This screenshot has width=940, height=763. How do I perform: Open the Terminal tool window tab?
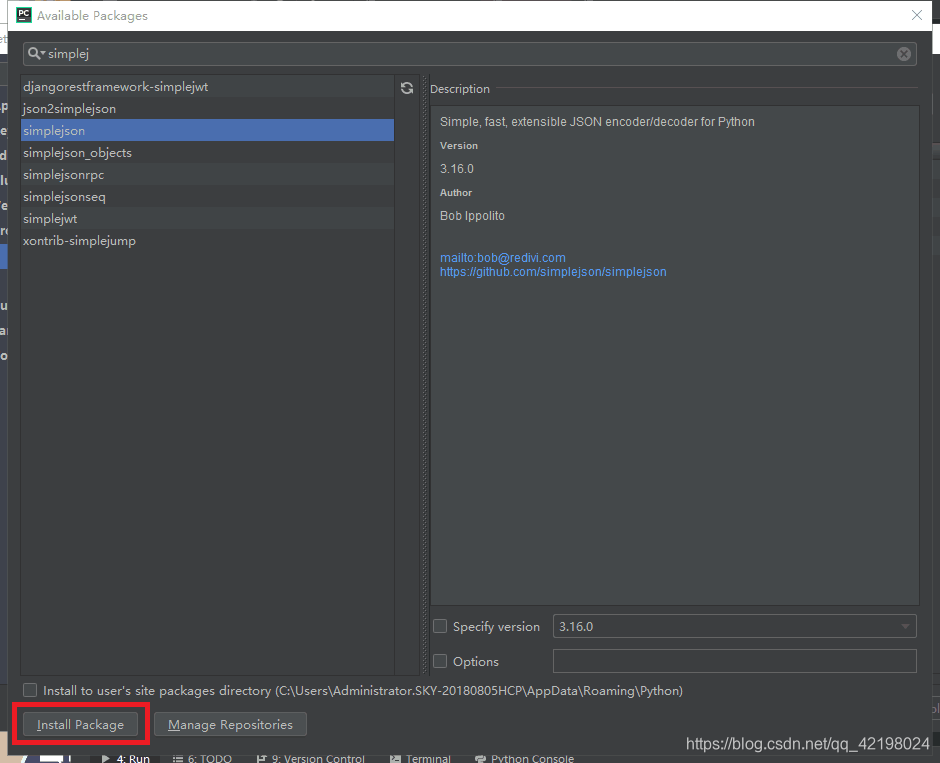420,758
